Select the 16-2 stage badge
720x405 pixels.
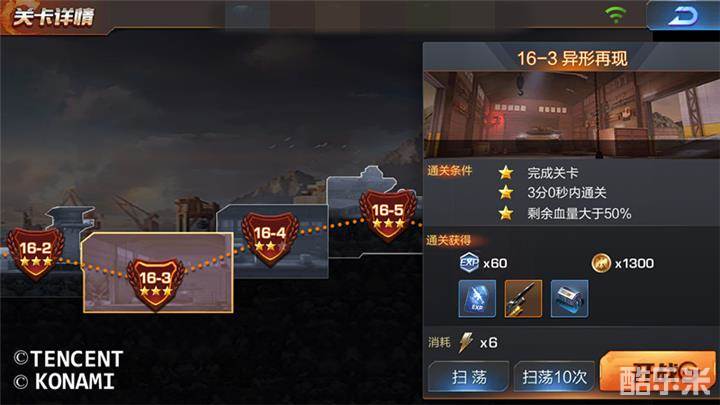[x=35, y=253]
